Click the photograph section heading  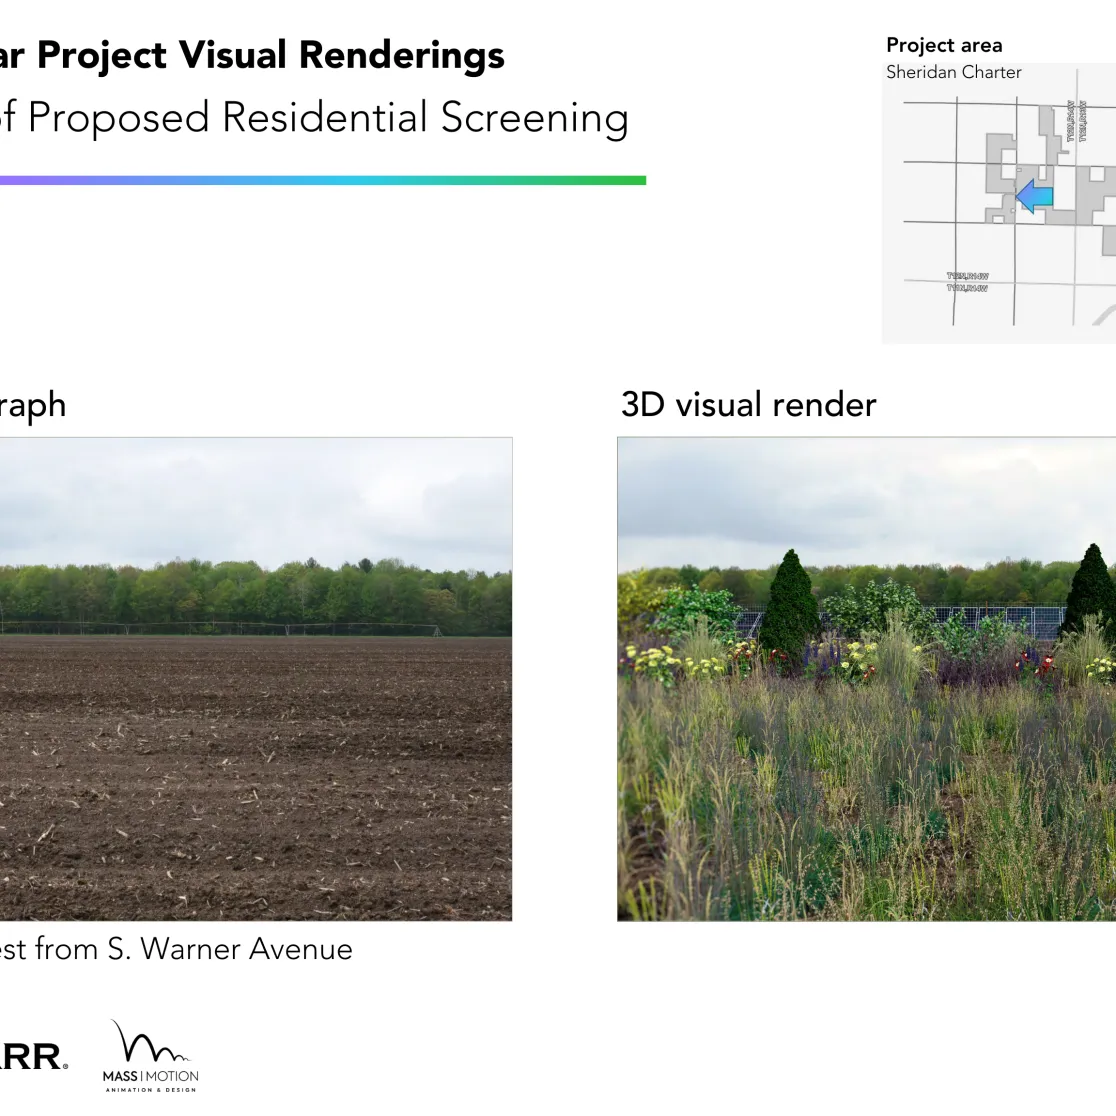32,404
